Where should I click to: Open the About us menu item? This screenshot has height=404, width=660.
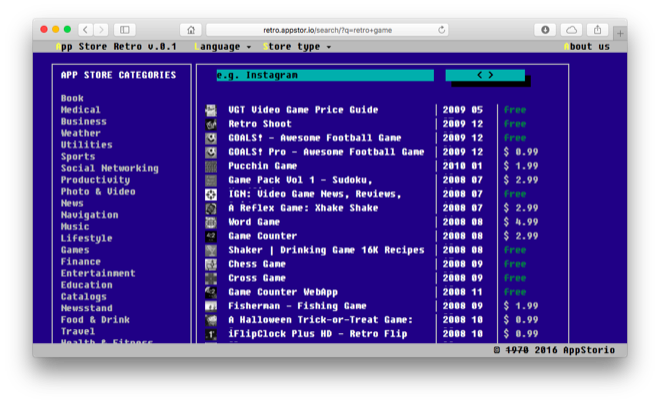click(587, 47)
